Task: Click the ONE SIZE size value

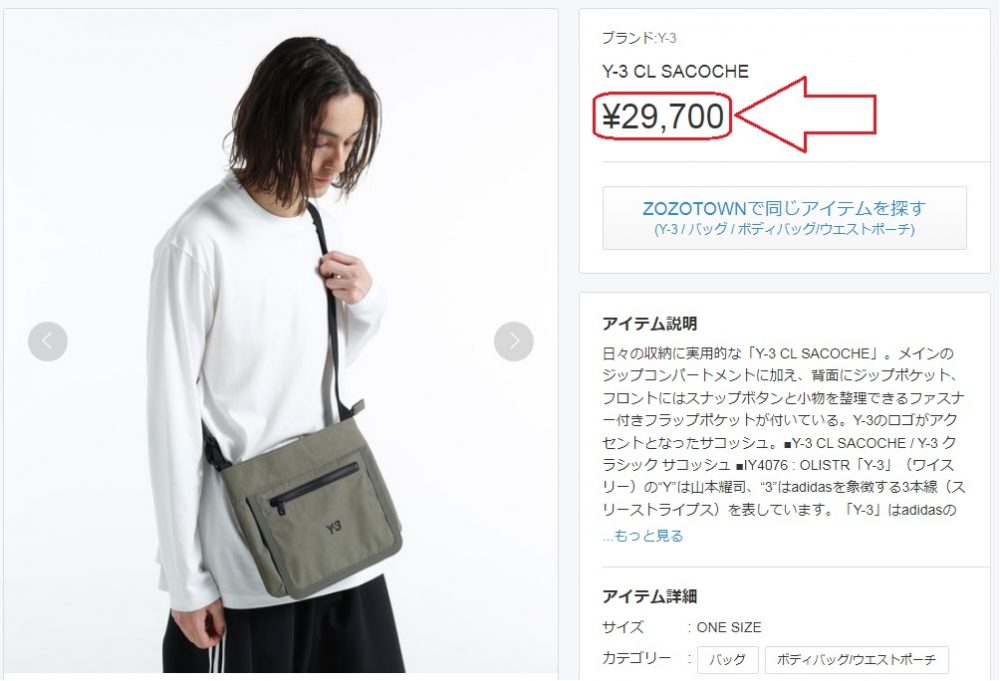Action: pyautogui.click(x=729, y=627)
